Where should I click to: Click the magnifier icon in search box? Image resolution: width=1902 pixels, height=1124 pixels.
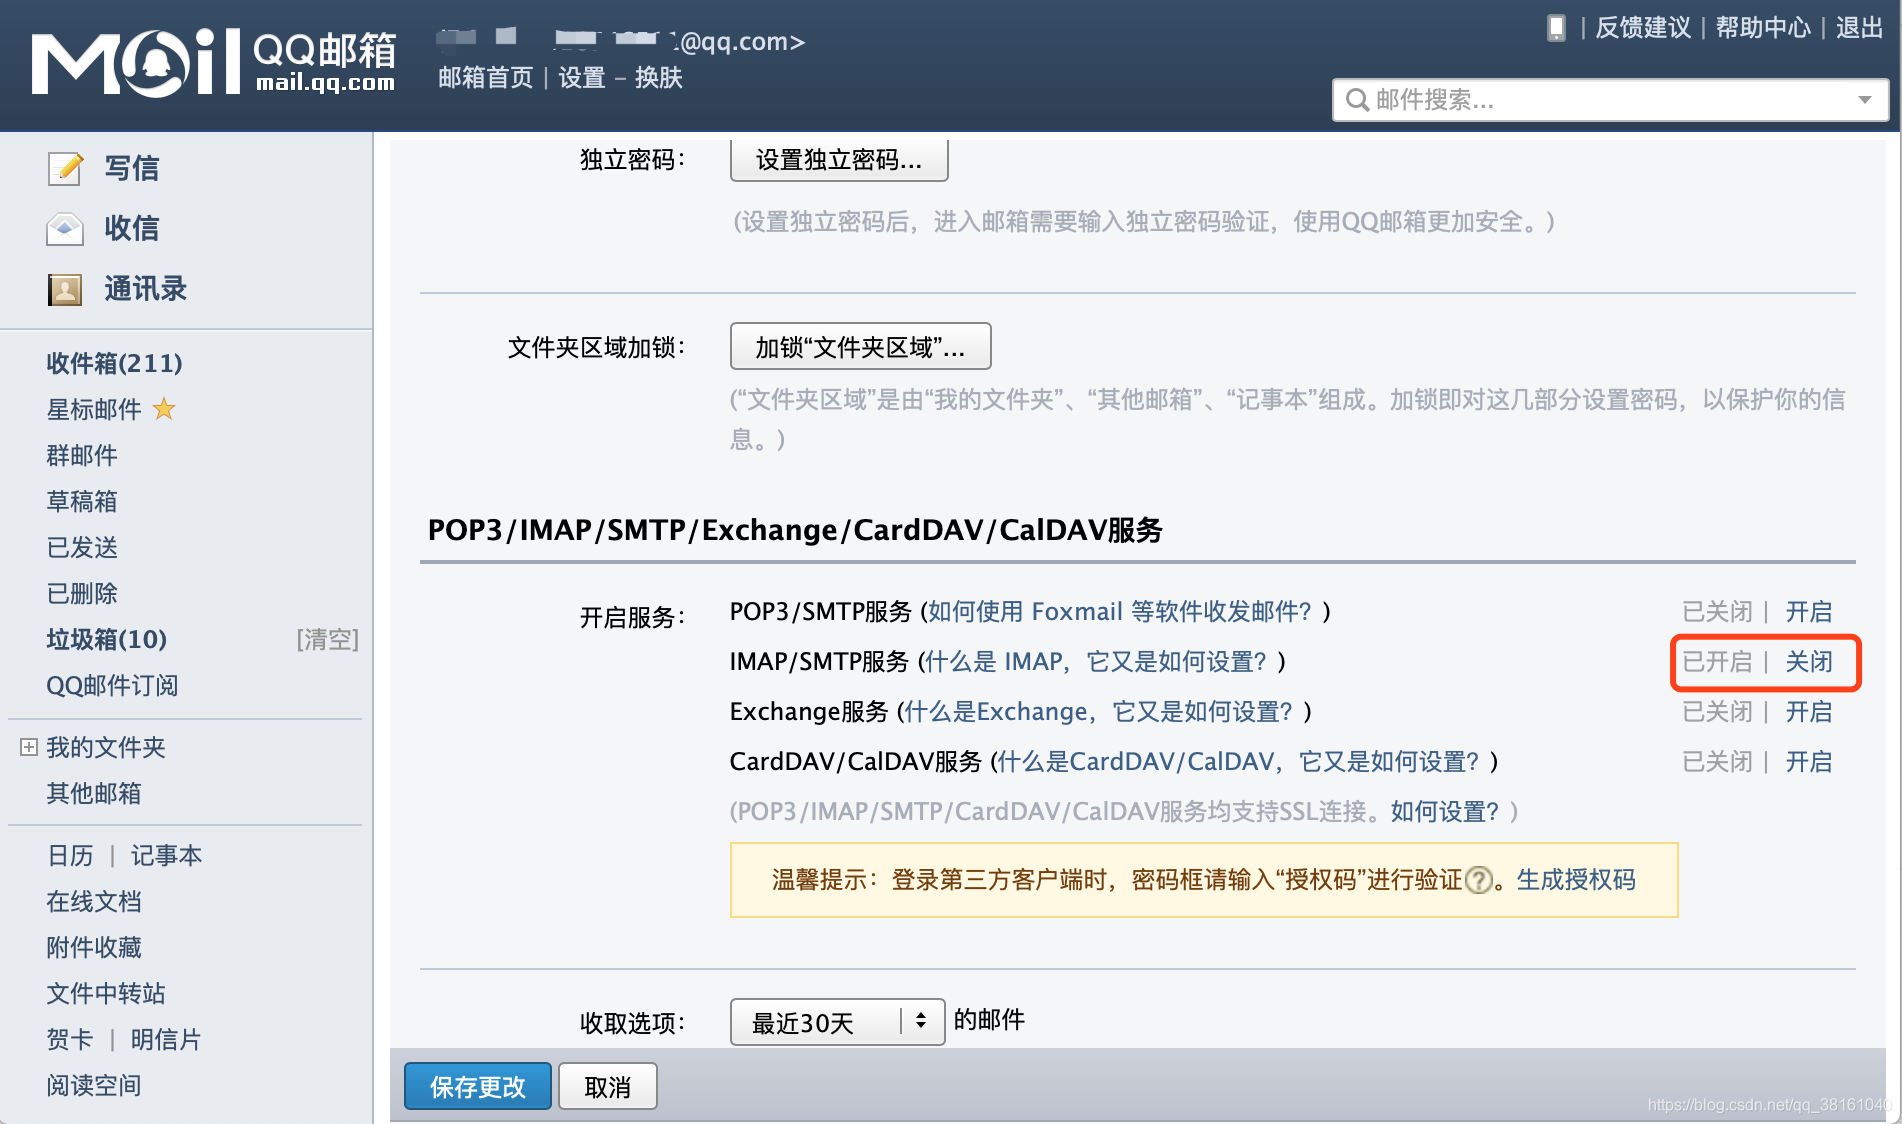pos(1357,100)
